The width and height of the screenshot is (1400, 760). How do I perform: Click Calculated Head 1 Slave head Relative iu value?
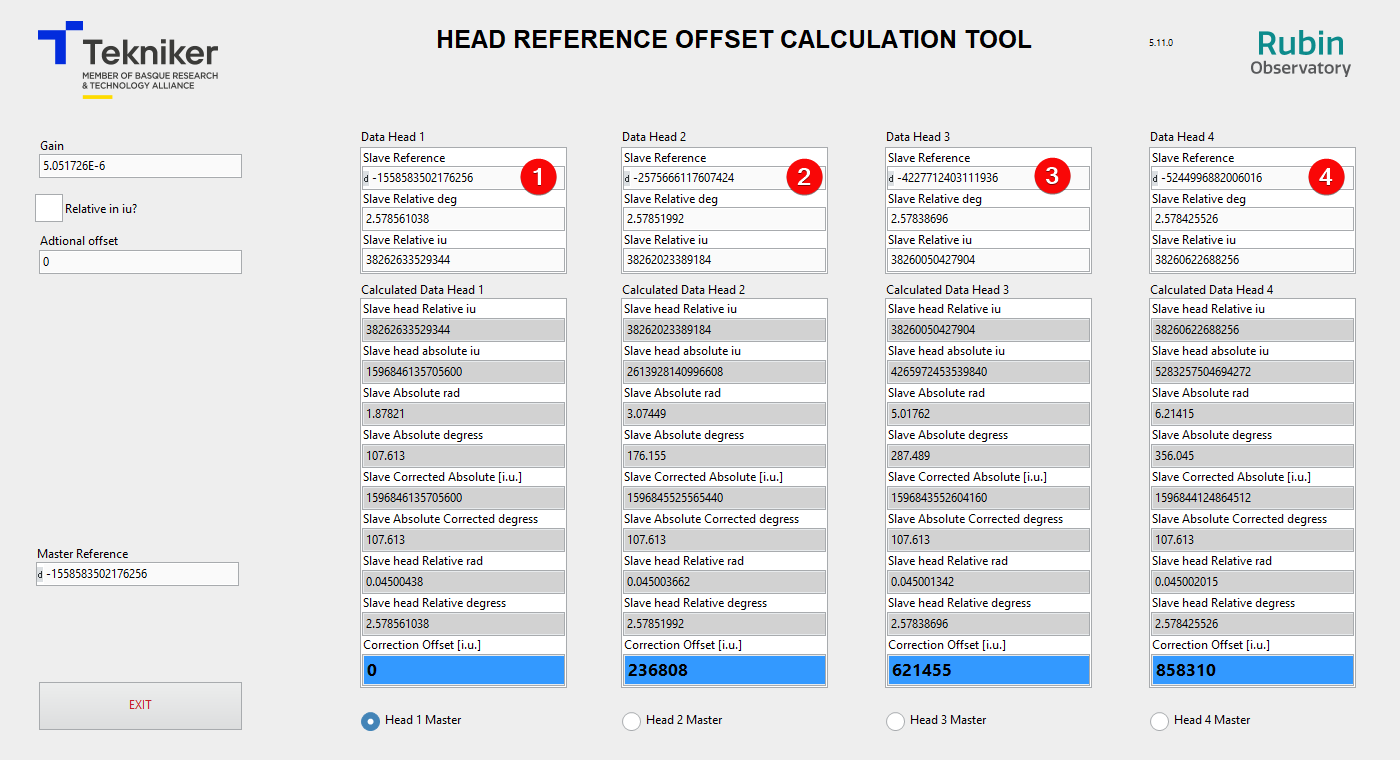click(464, 330)
